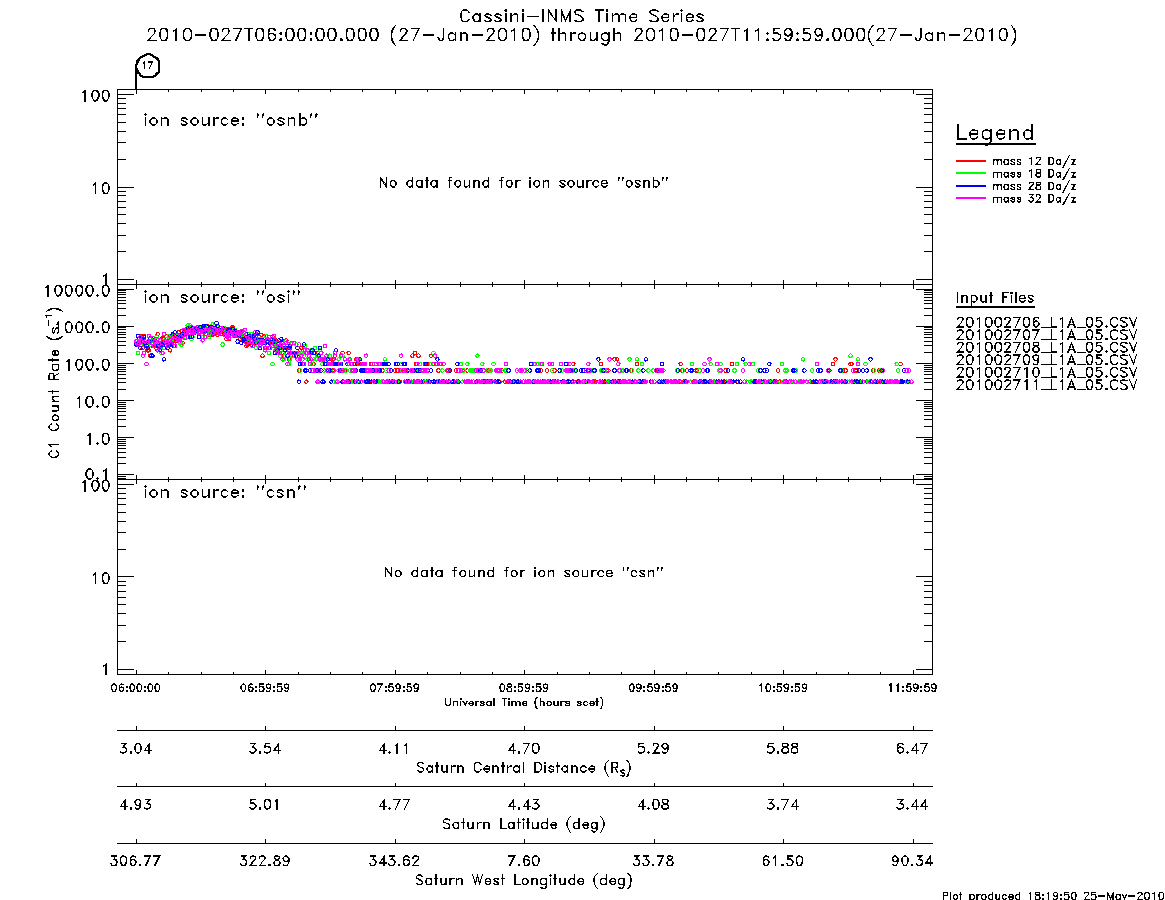Select input file 201002706_L1A_05.CSV
The image size is (1165, 900).
pyautogui.click(x=1046, y=323)
